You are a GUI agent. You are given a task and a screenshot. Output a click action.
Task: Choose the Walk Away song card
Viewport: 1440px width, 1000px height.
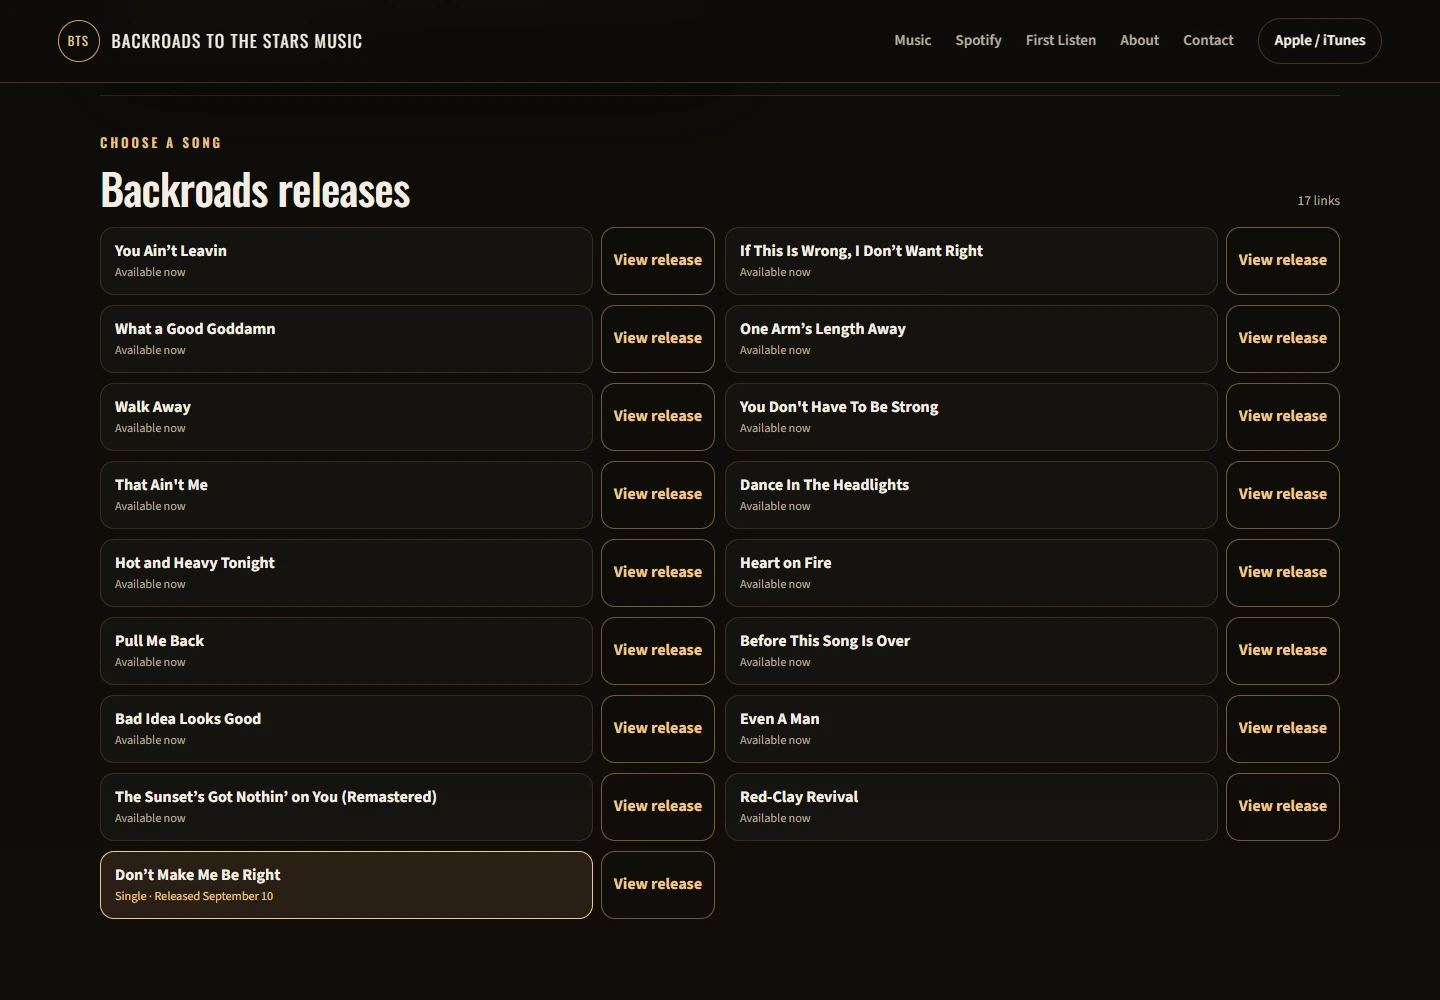pyautogui.click(x=346, y=417)
